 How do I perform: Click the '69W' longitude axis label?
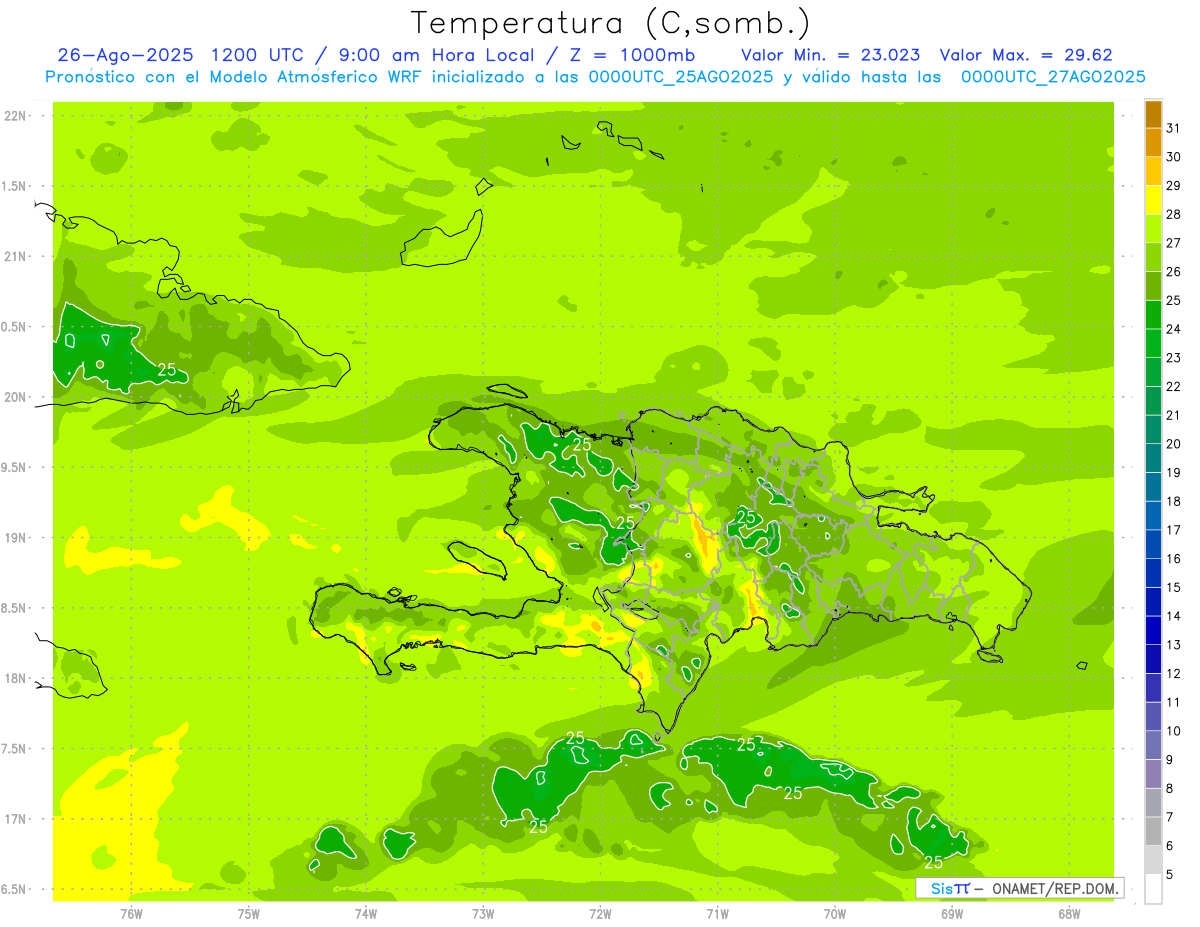point(952,913)
